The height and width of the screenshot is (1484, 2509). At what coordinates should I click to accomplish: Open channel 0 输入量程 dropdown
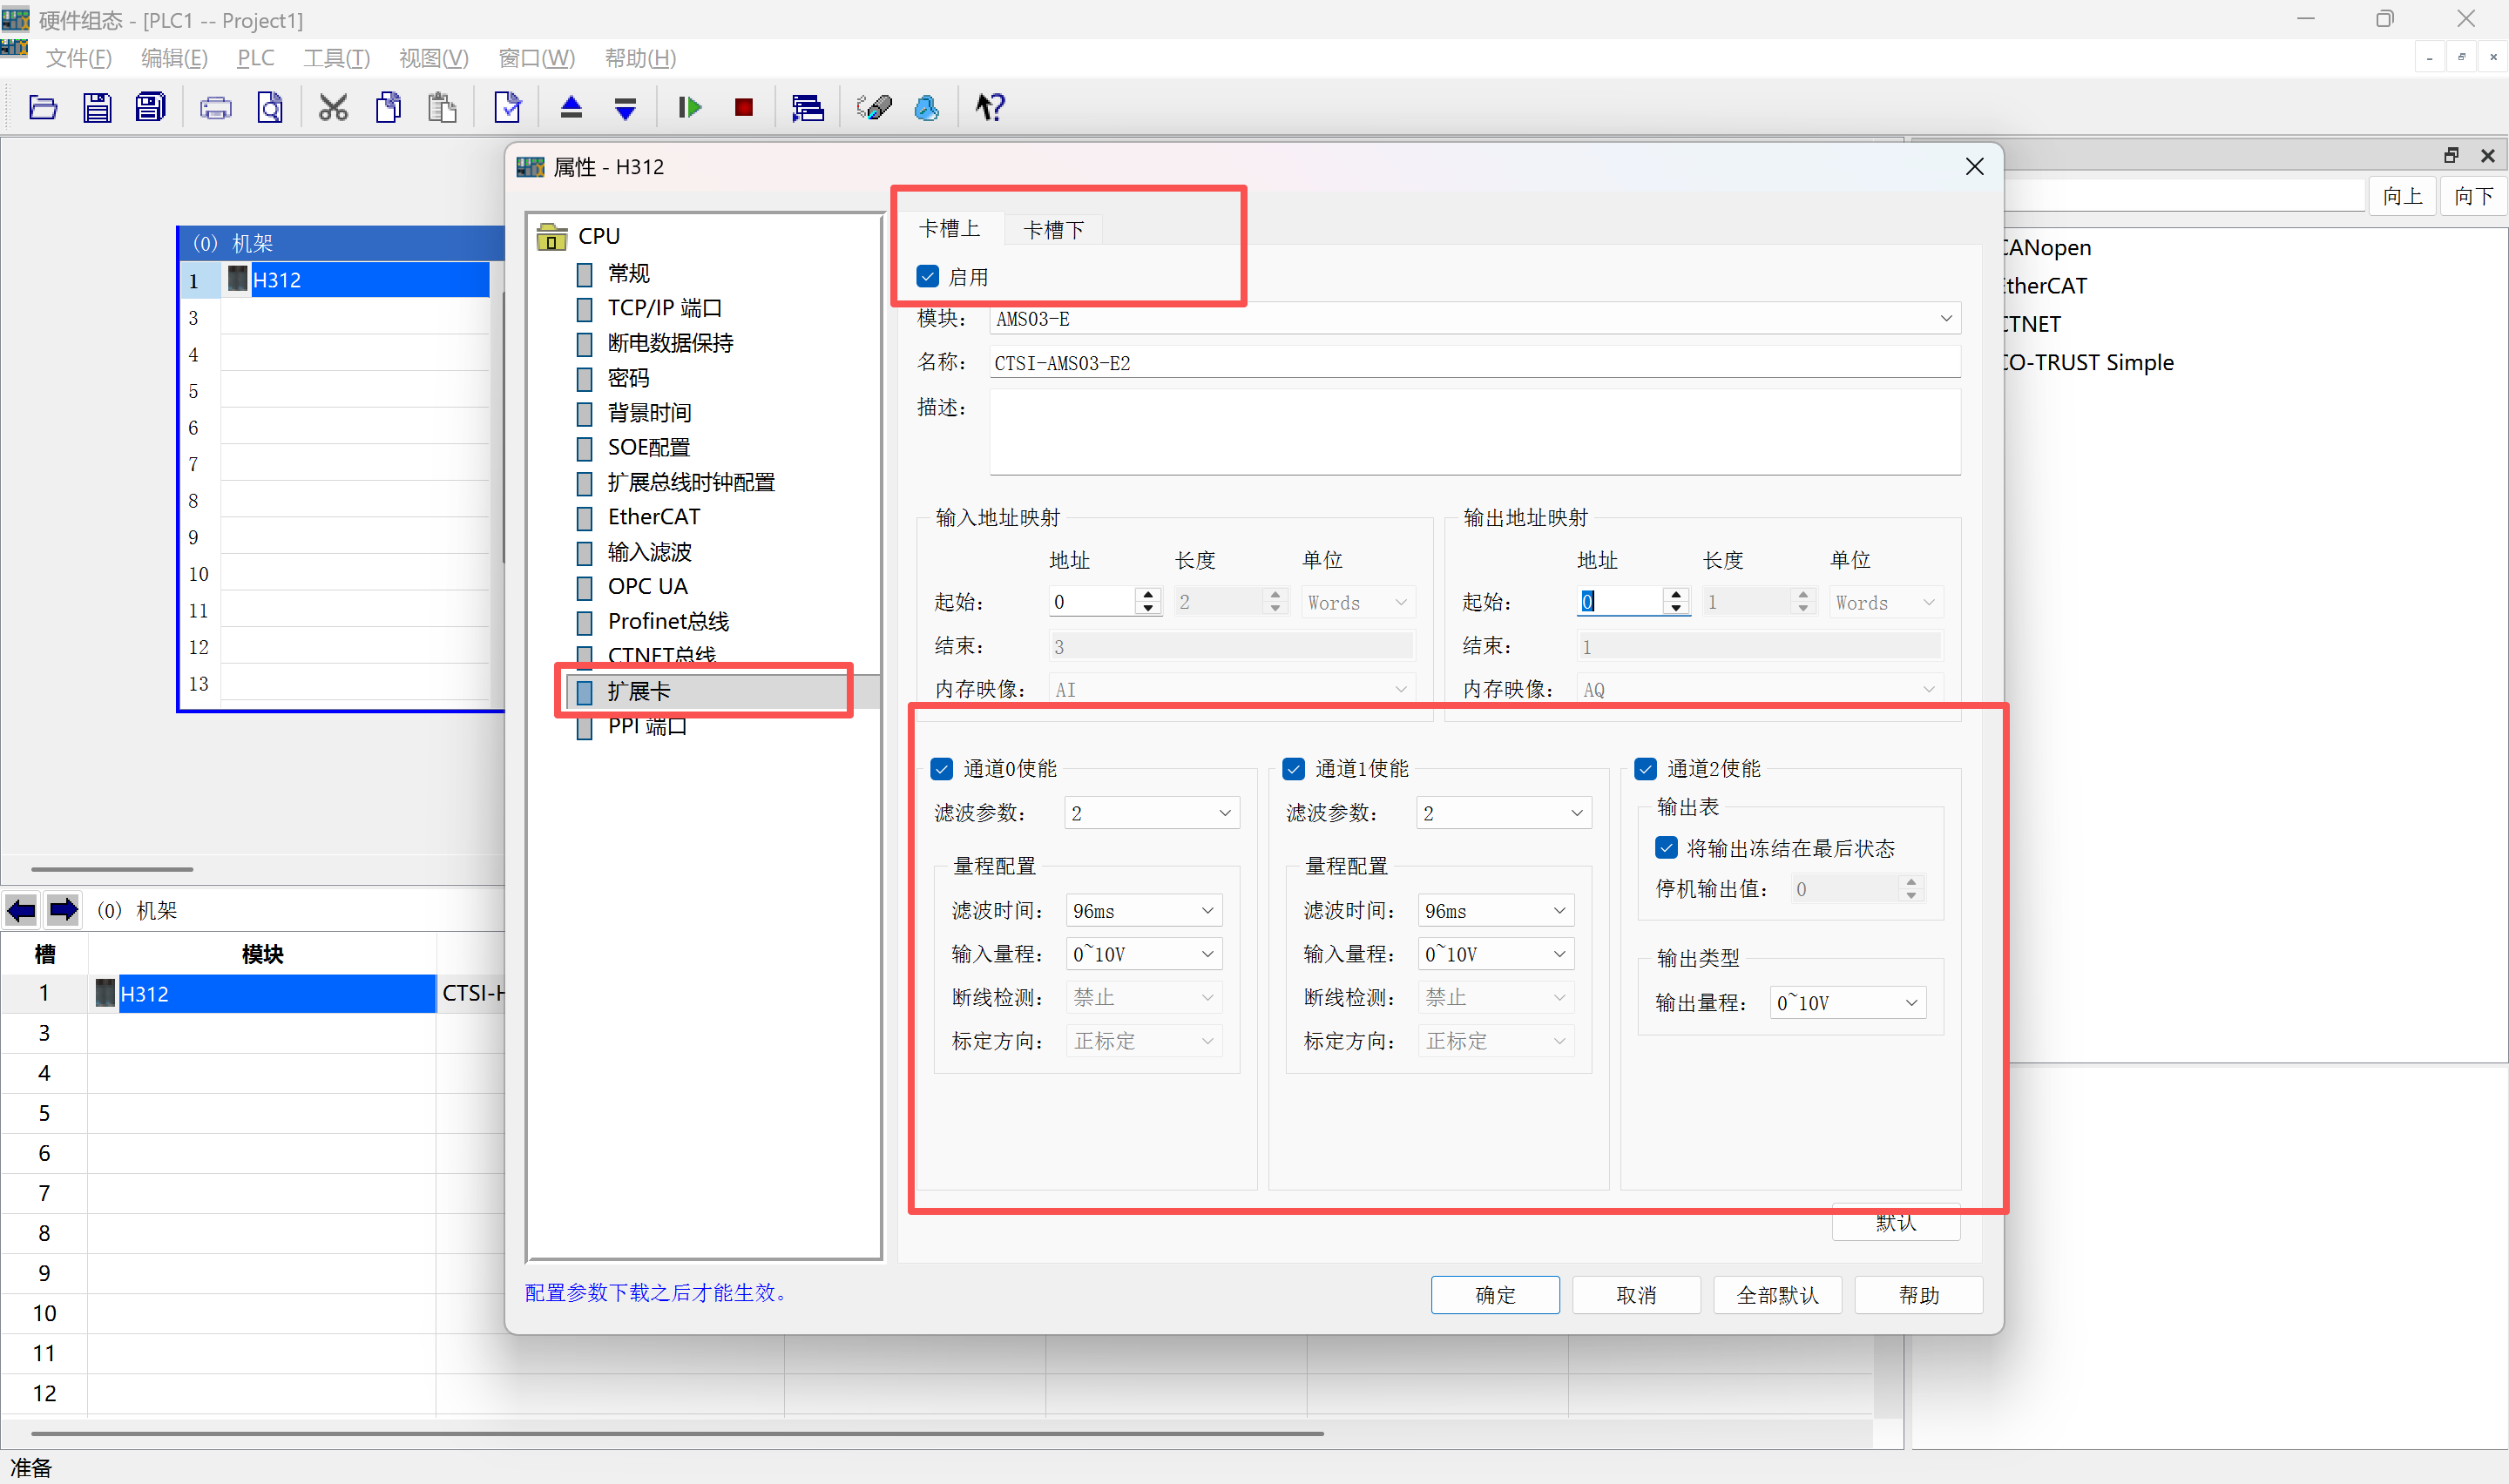tap(1144, 954)
